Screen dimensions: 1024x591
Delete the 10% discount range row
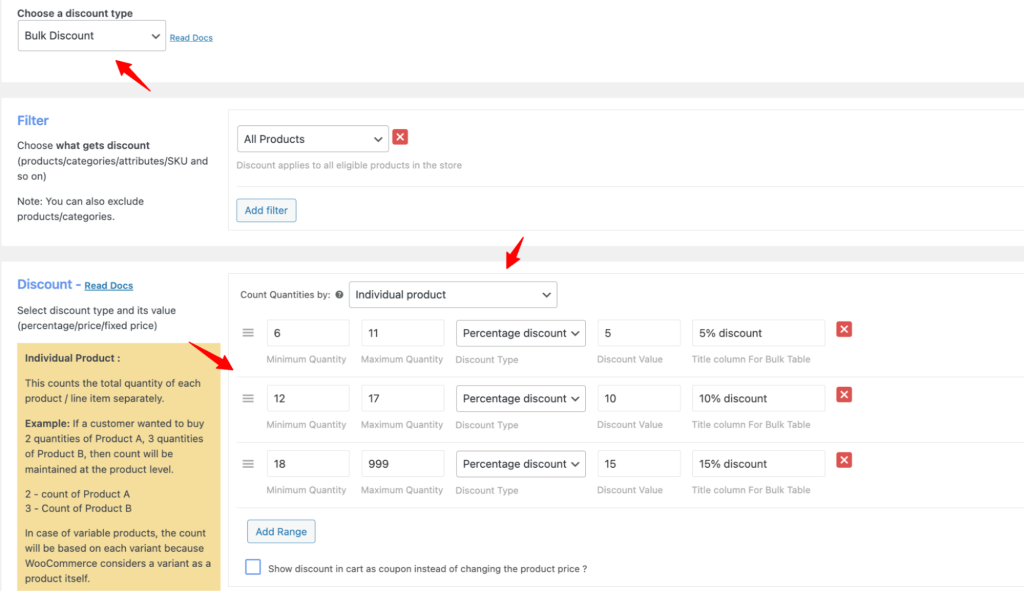click(x=844, y=395)
